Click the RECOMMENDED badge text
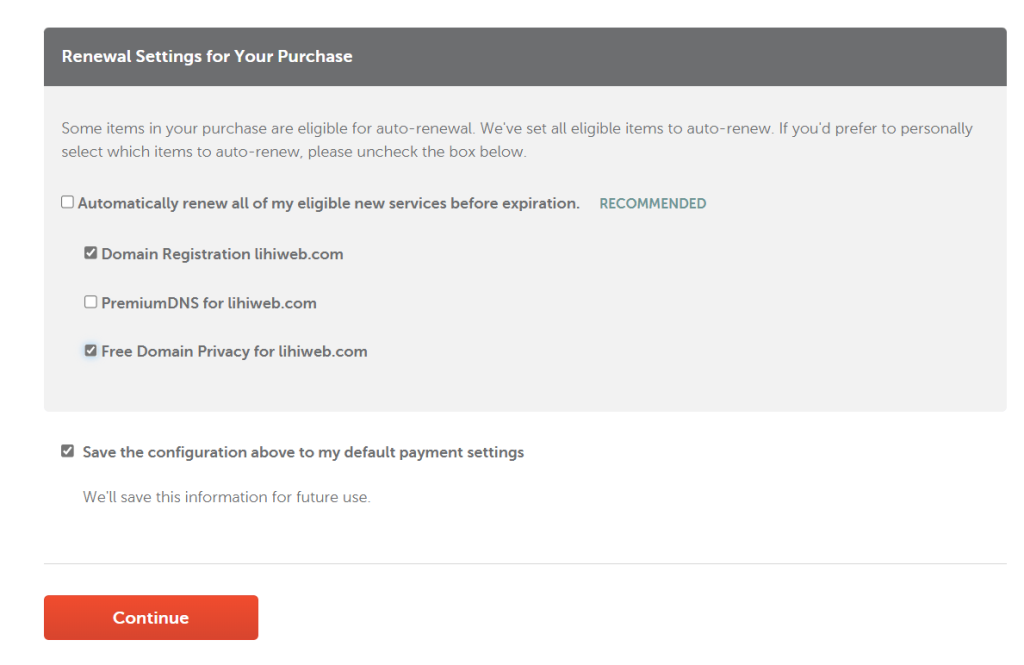 tap(652, 204)
